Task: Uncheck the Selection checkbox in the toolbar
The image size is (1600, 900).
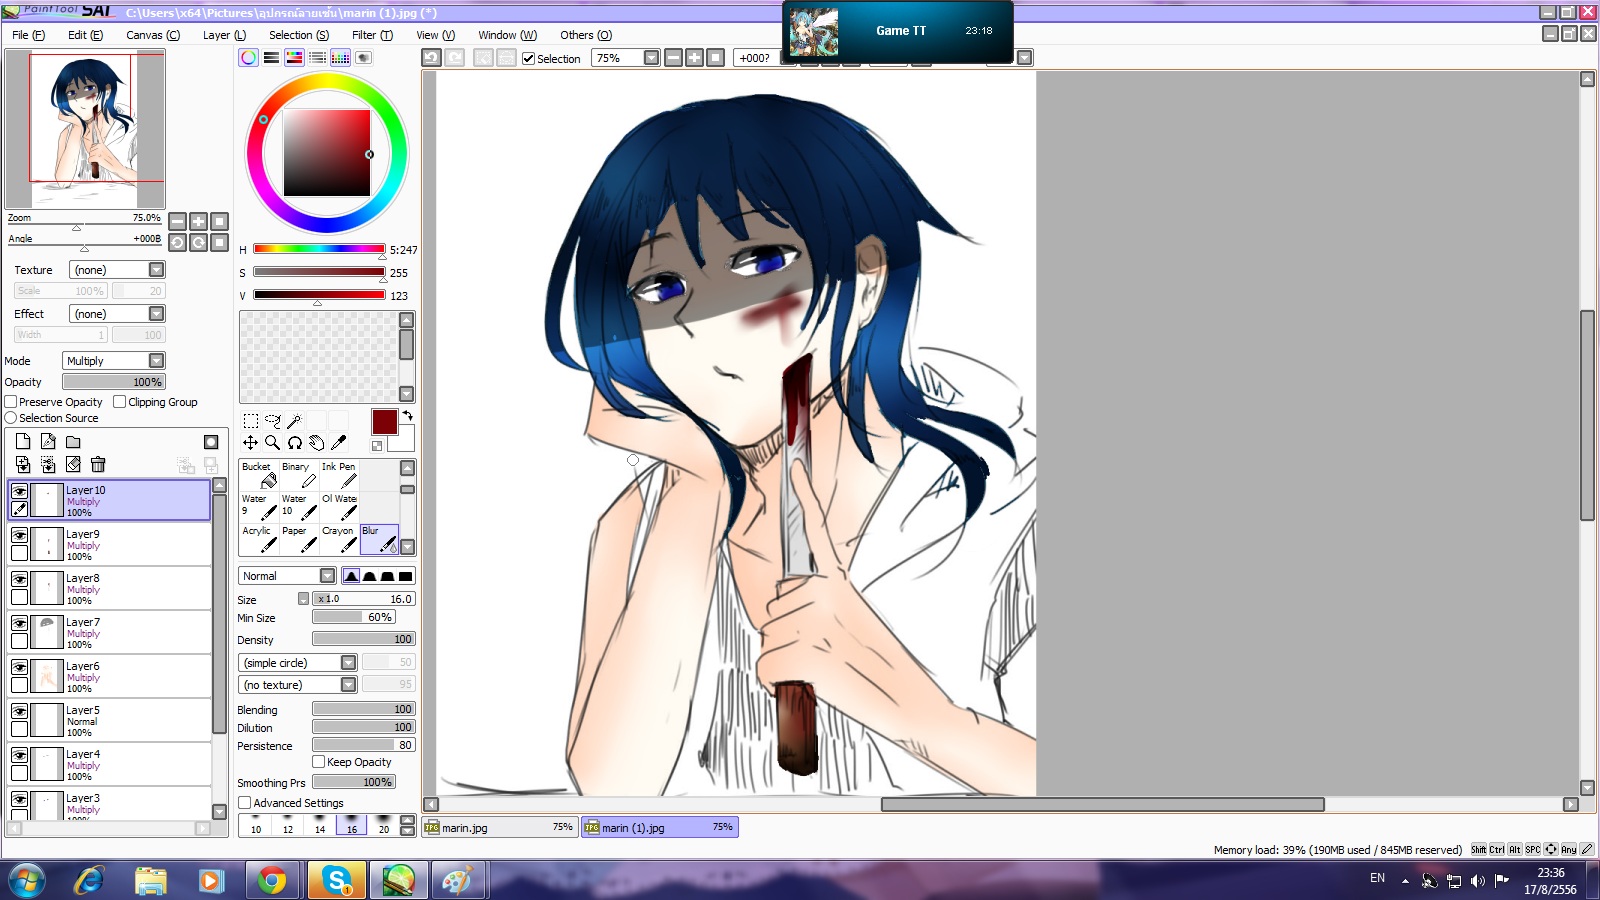Action: (x=529, y=59)
